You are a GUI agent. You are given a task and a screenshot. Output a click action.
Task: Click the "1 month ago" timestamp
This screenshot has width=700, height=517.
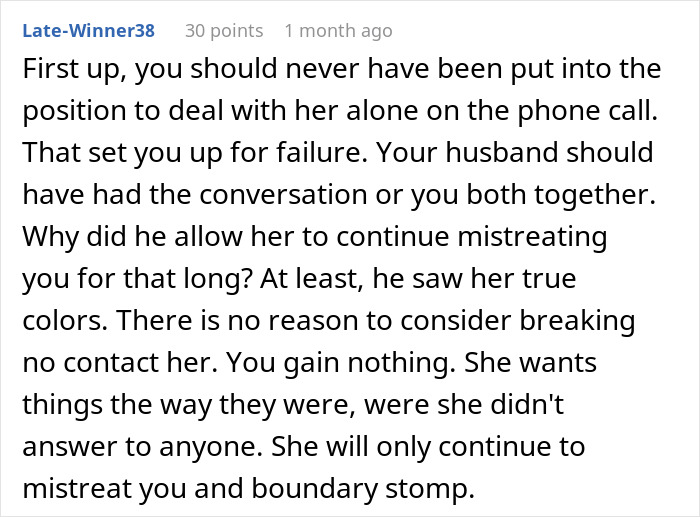(338, 31)
